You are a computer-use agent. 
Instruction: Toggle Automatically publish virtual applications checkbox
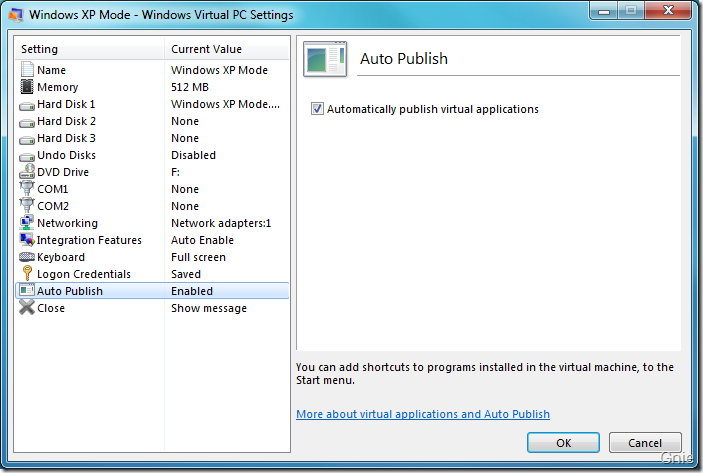[x=318, y=109]
